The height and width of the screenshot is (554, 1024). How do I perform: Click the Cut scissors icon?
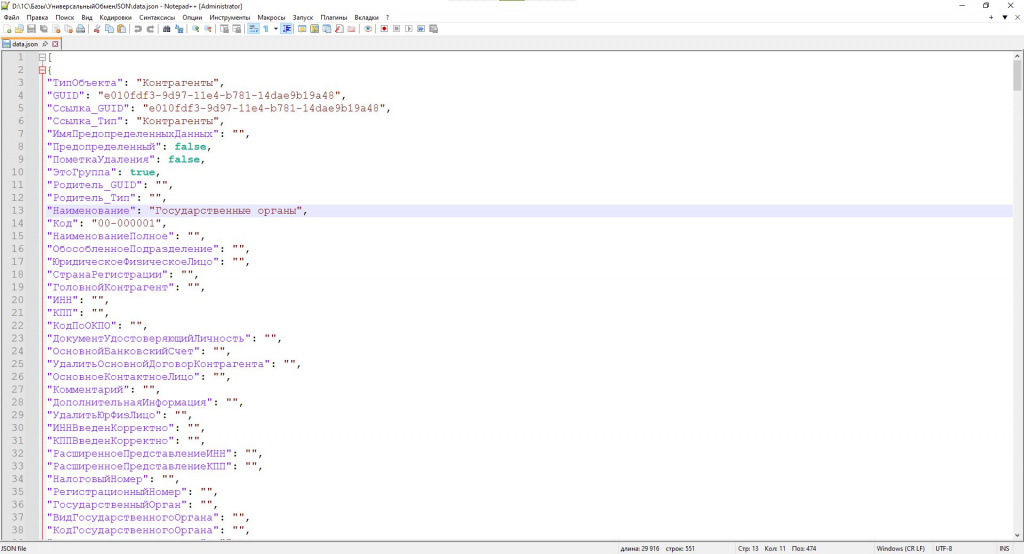[97, 29]
